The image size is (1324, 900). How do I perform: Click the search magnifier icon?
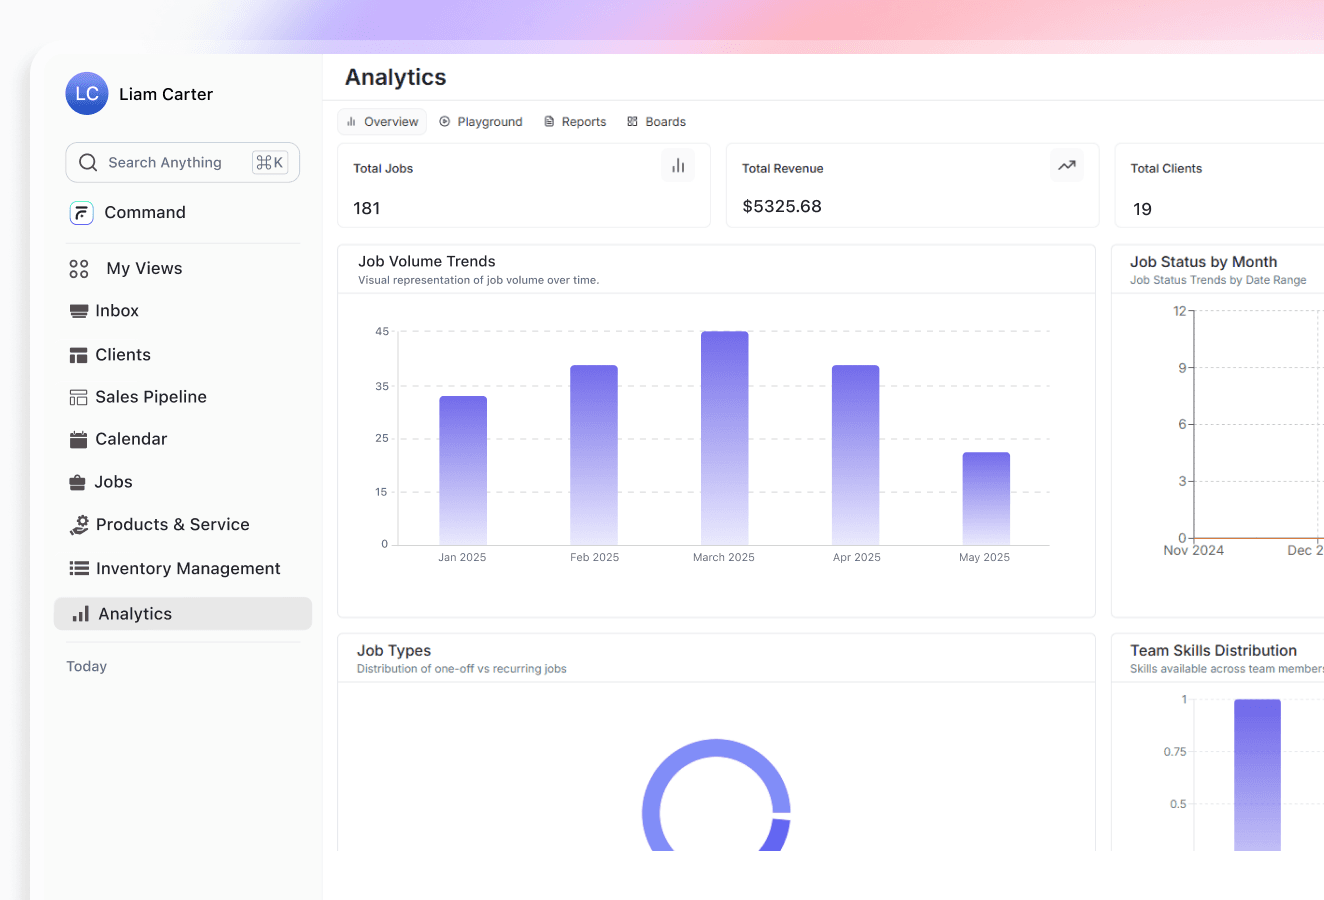click(88, 162)
